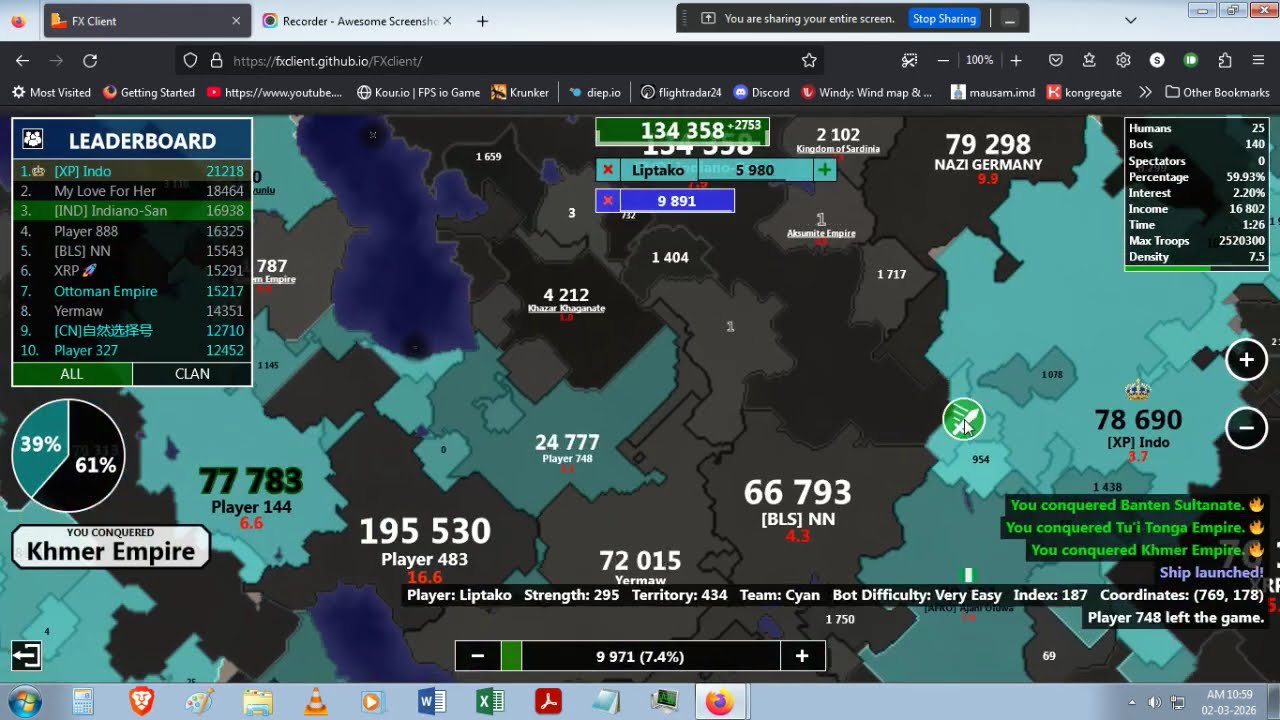Click the Firefox screenshot tool icon

click(x=909, y=61)
